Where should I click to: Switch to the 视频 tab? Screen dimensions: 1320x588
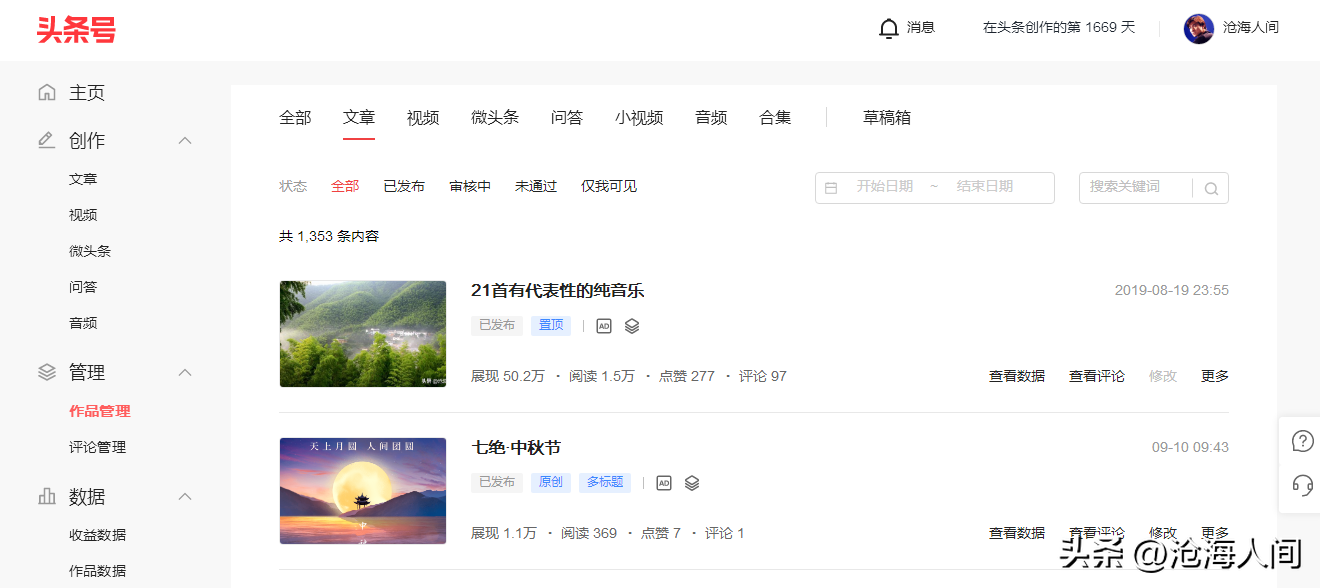(423, 118)
